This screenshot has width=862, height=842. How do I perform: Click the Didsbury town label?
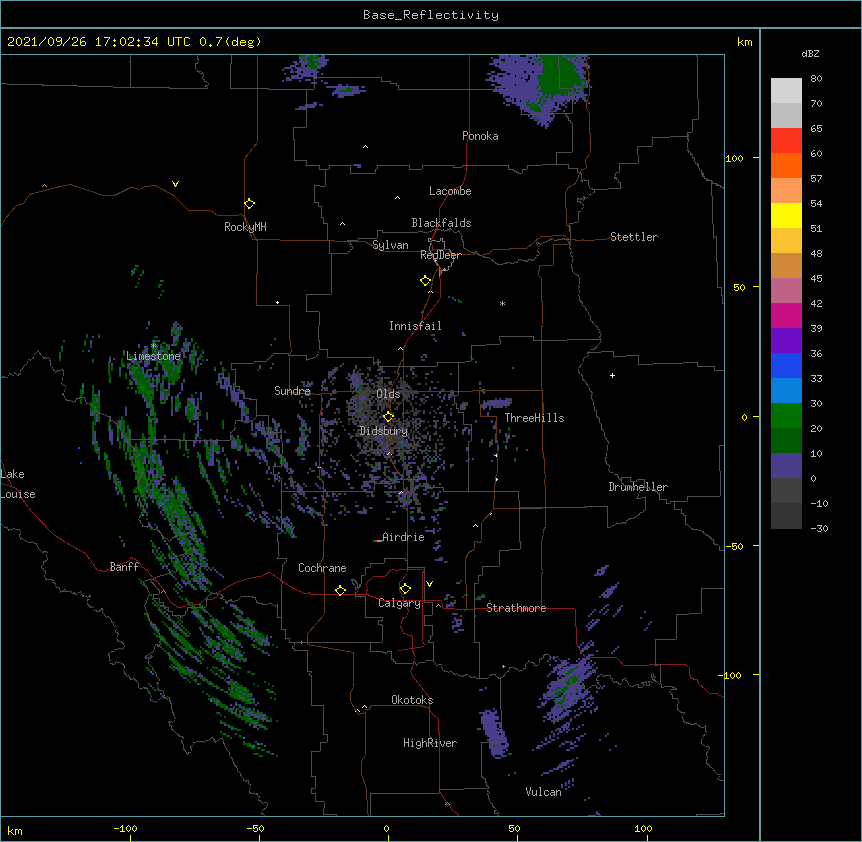click(384, 431)
